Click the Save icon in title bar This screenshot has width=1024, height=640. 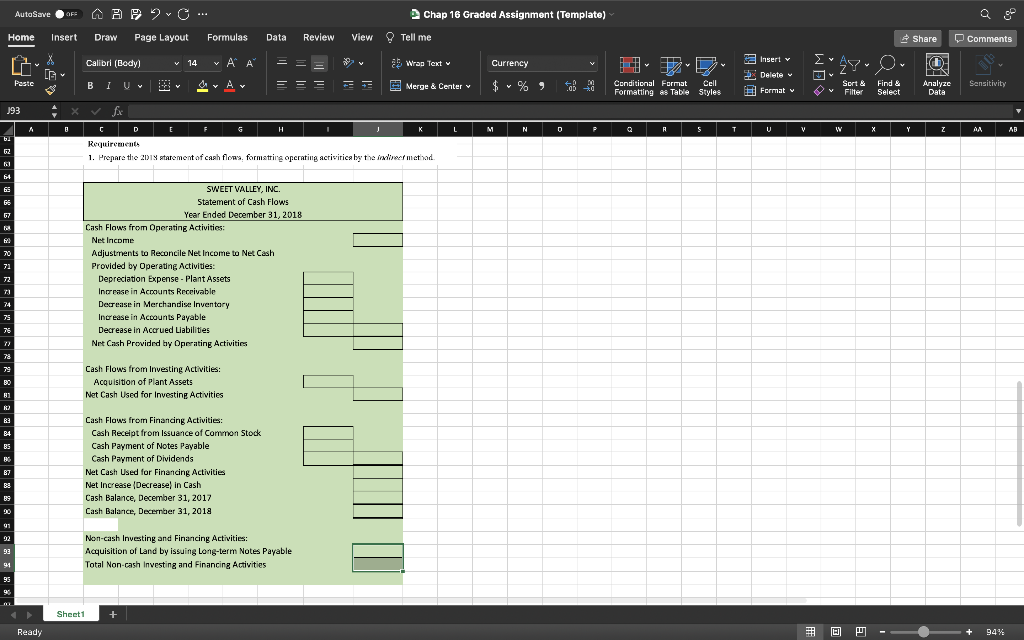[x=117, y=14]
